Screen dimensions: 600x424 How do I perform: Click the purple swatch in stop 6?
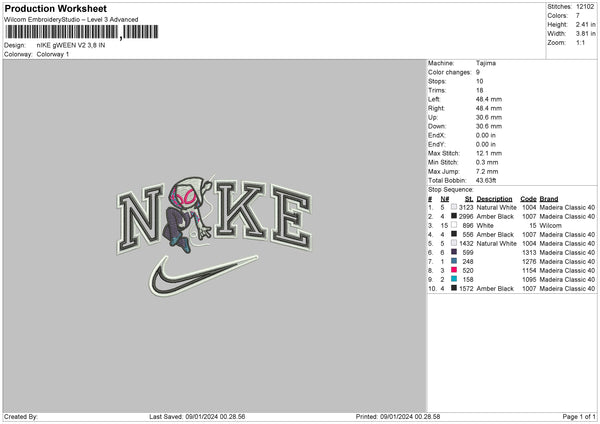(454, 252)
